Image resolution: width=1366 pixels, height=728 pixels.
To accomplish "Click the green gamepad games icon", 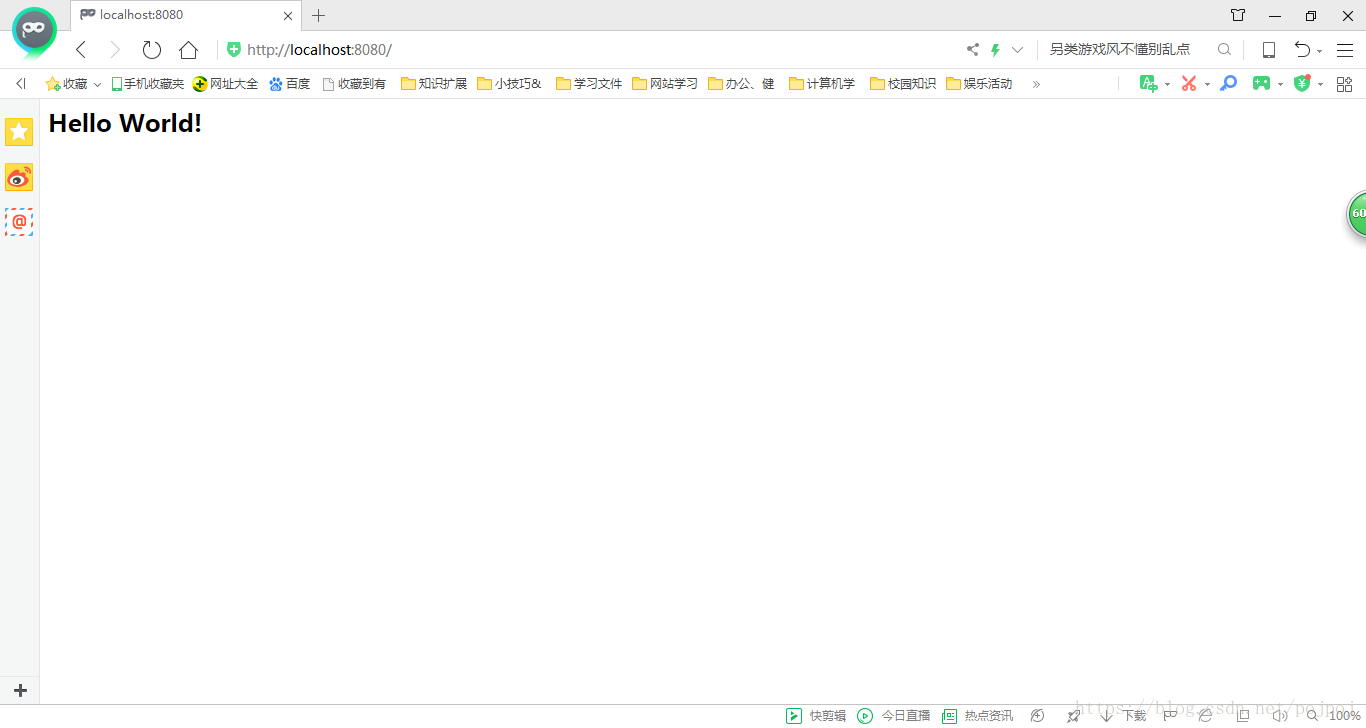I will tap(1262, 84).
